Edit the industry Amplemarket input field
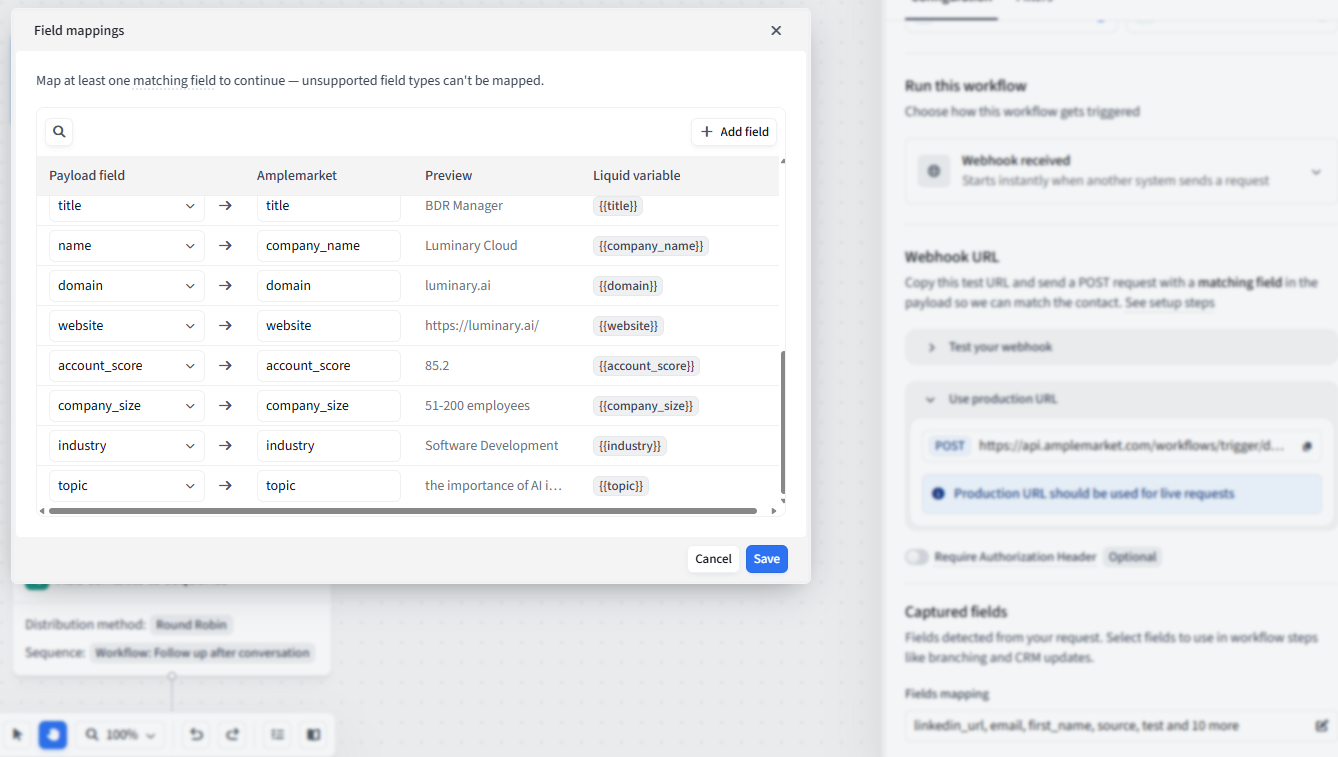1338x757 pixels. (329, 446)
